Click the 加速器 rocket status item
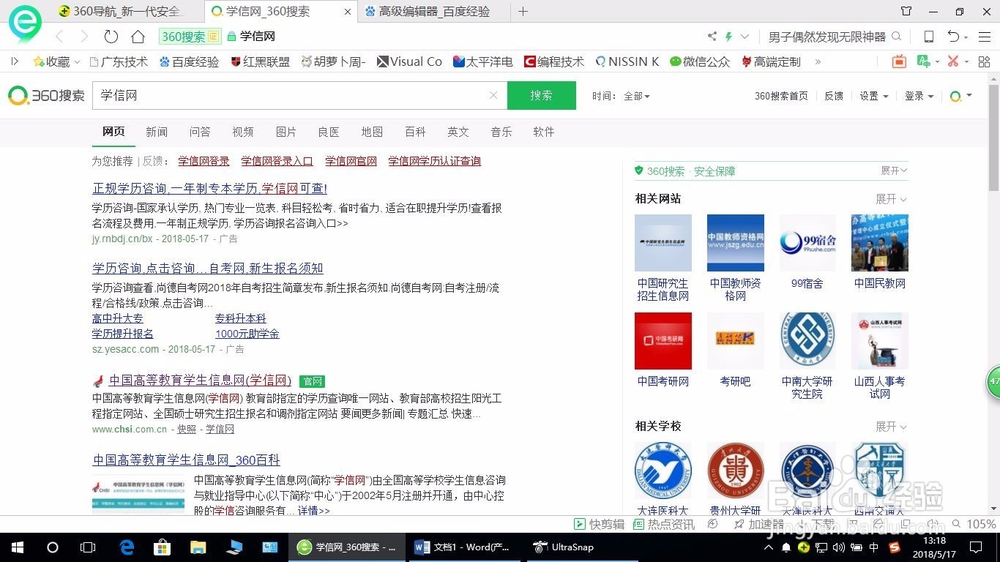Viewport: 1000px width, 562px height. click(759, 524)
